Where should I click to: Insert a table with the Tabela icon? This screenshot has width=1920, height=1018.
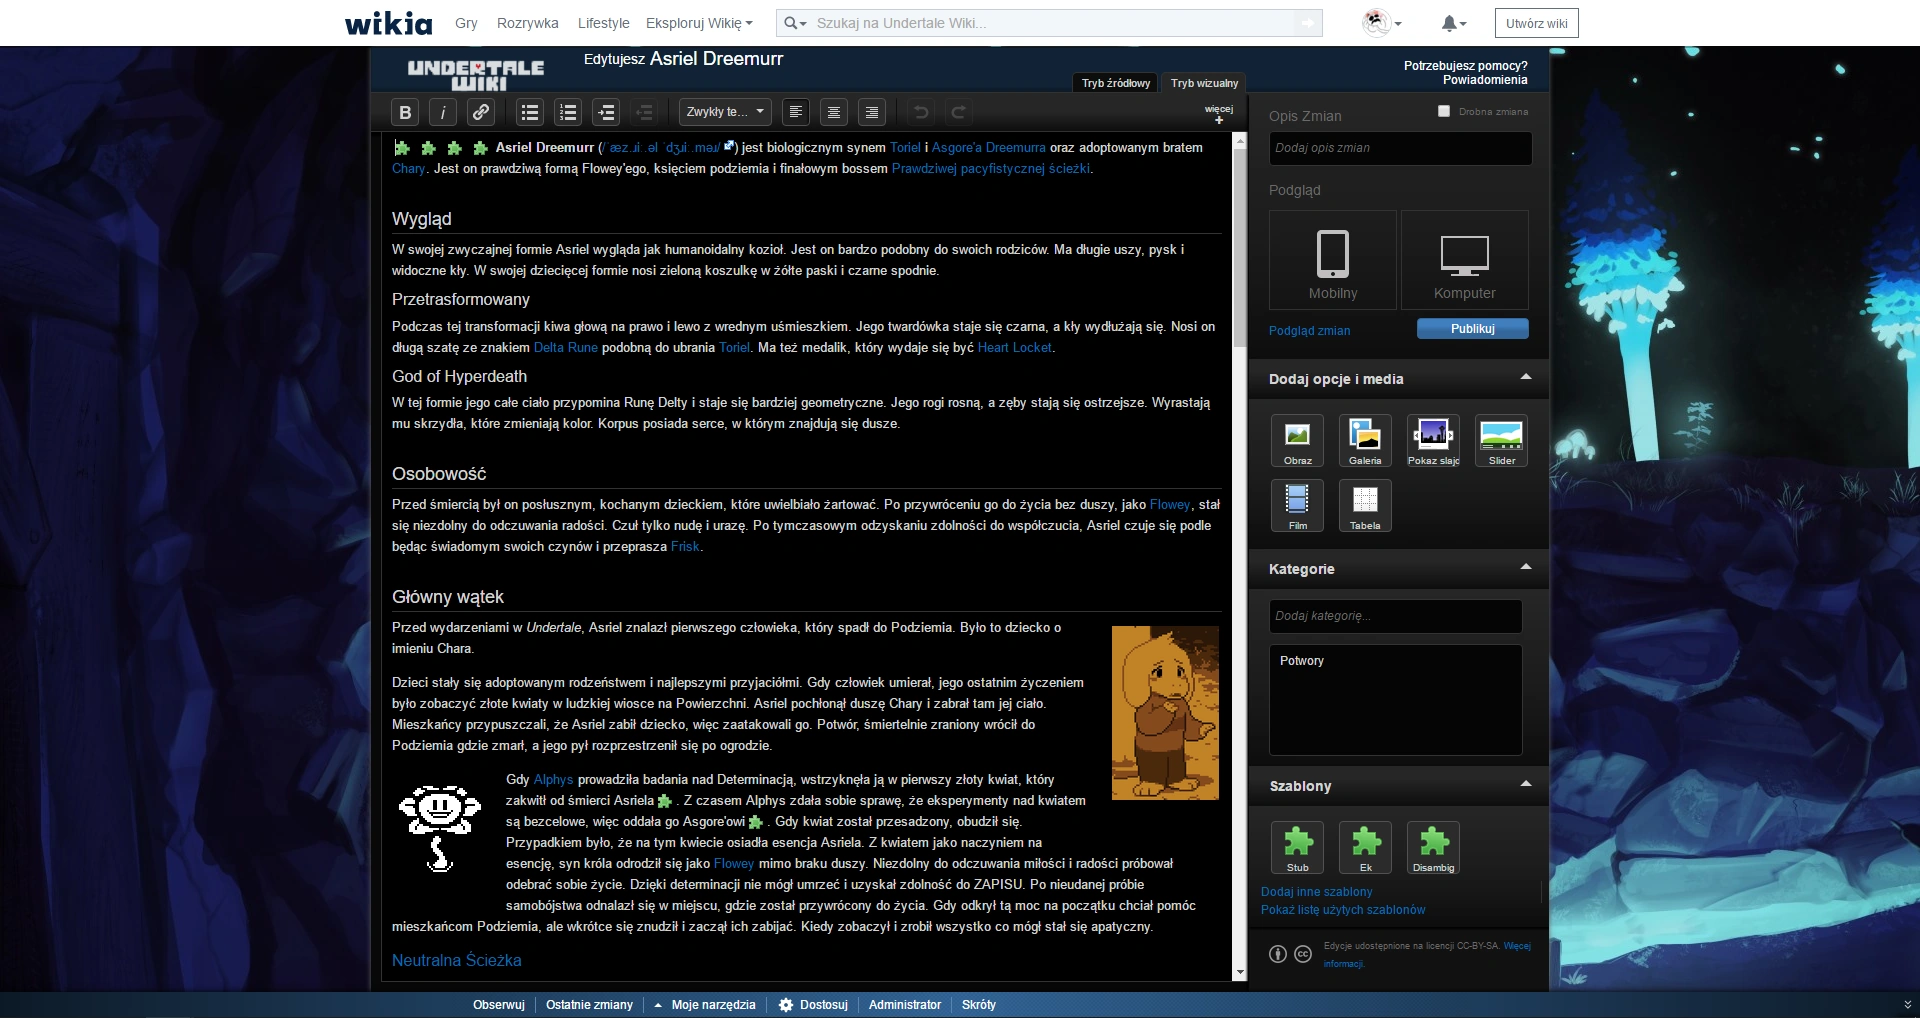pos(1365,506)
